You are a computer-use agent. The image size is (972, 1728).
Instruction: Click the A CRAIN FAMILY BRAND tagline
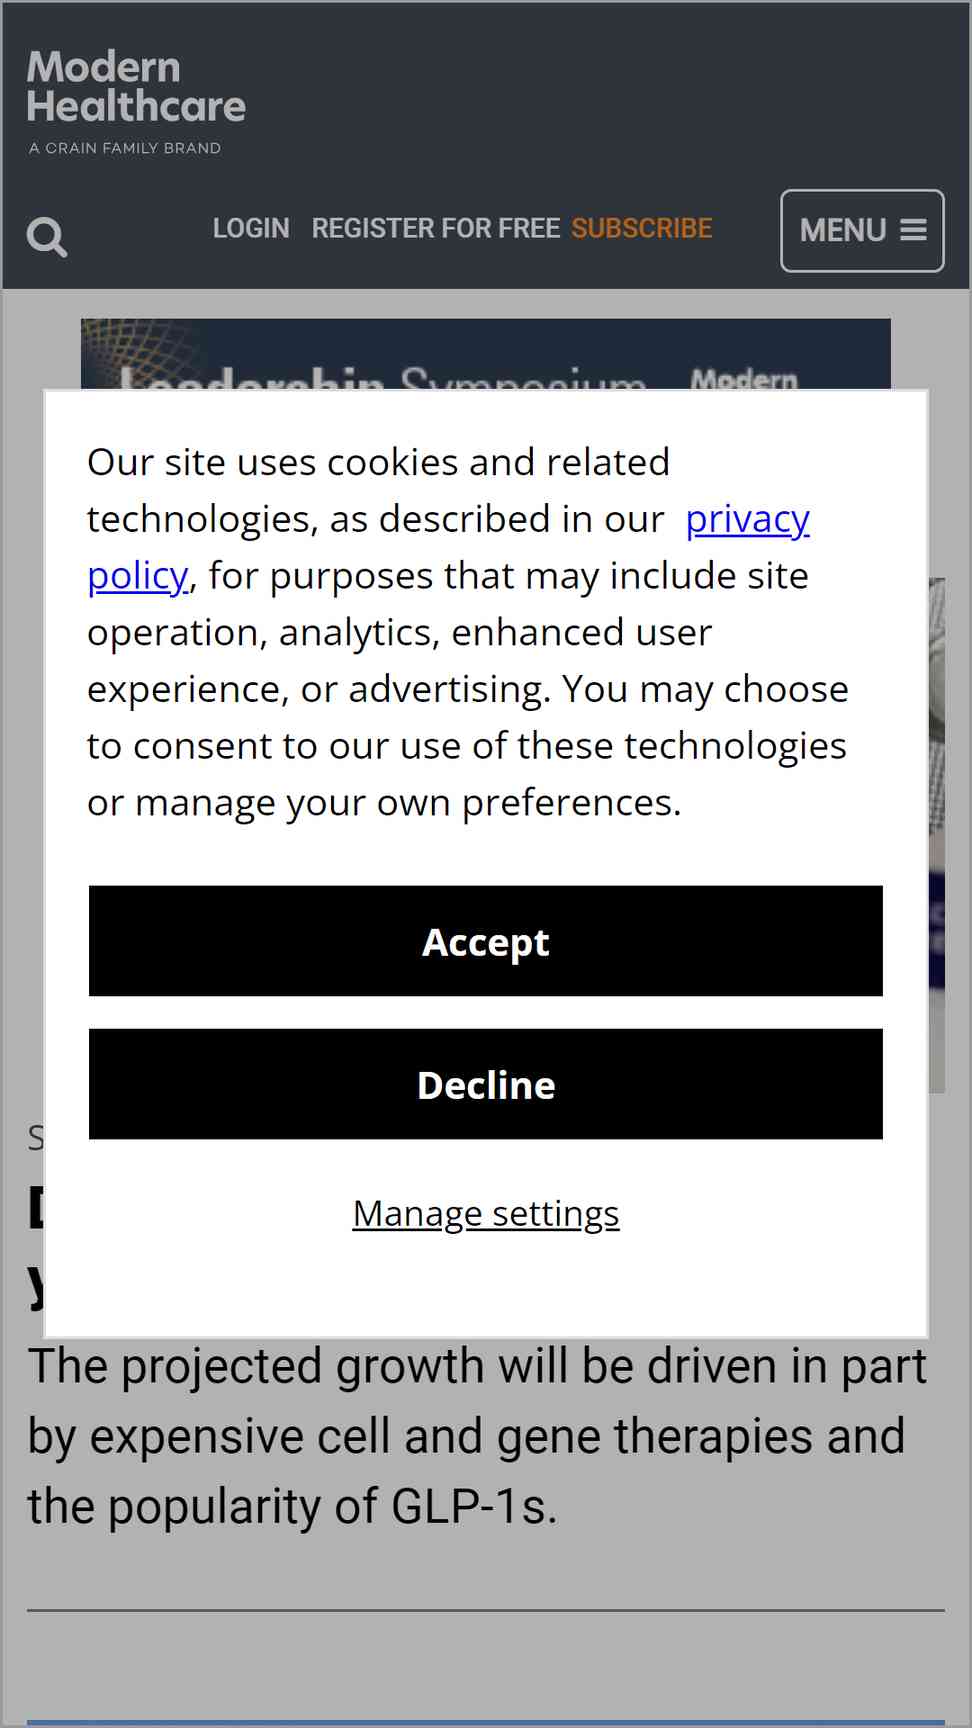click(125, 148)
